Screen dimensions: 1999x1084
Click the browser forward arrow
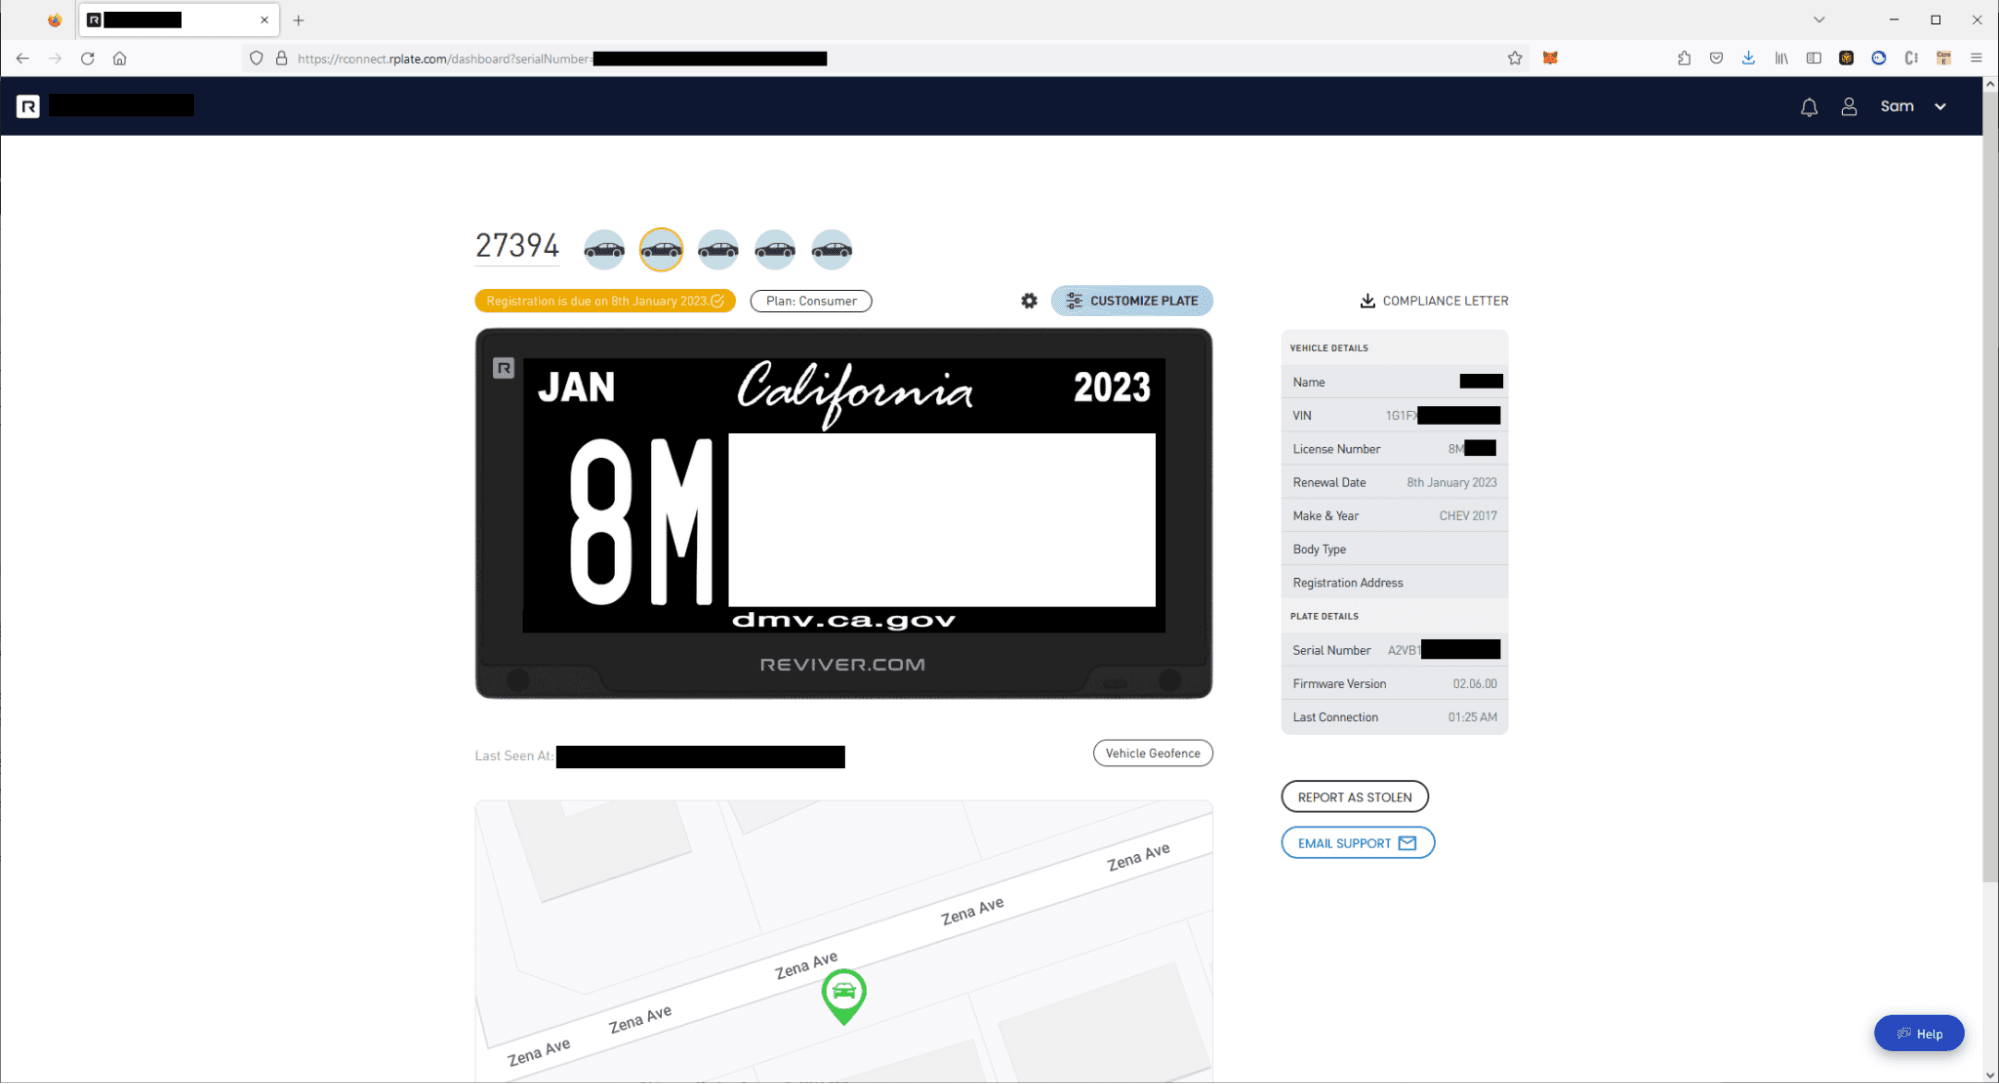pyautogui.click(x=55, y=58)
